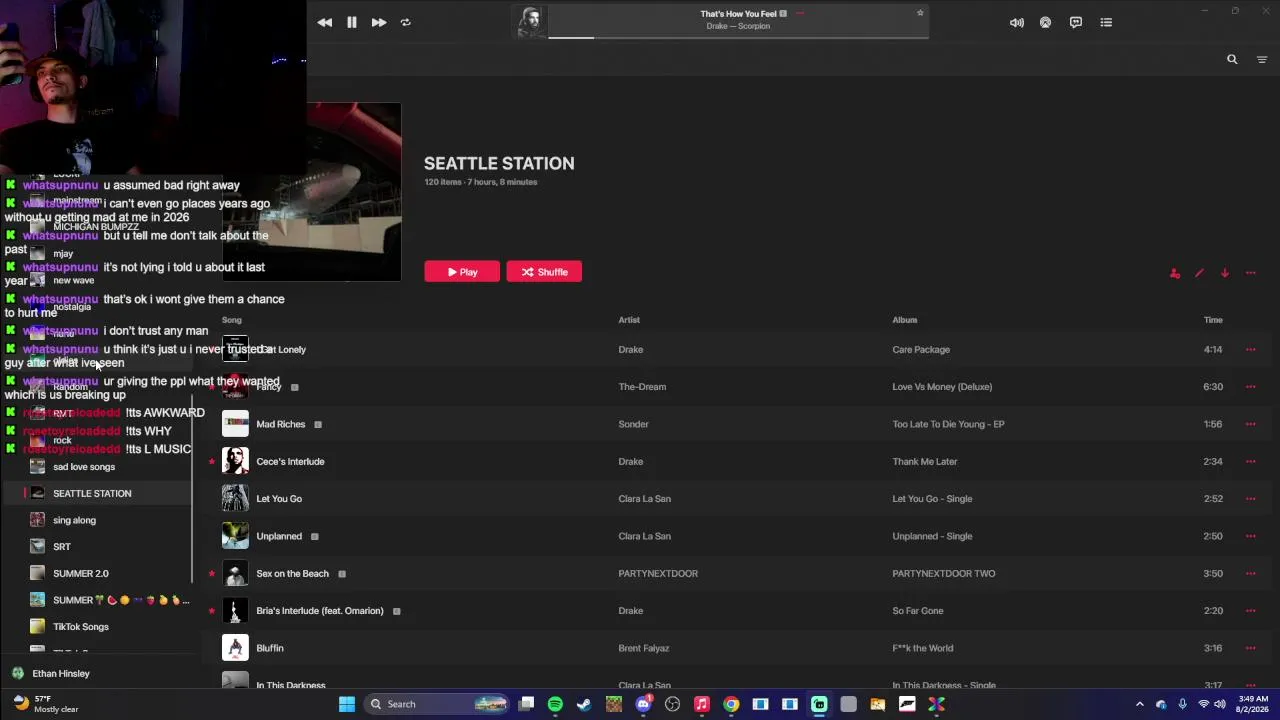Open album PARTYNEXTDOOR TWO
Viewport: 1280px width, 720px height.
pyautogui.click(x=943, y=574)
